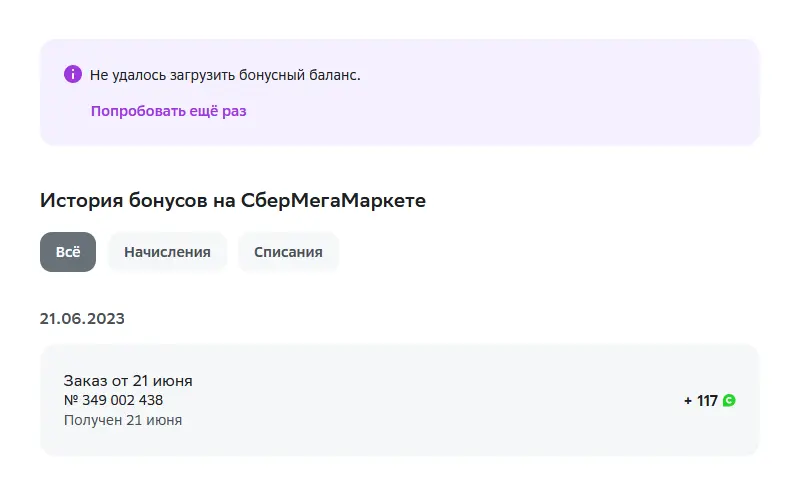Click the plus sign before 117
Screen dimensions: 794x478
688,401
